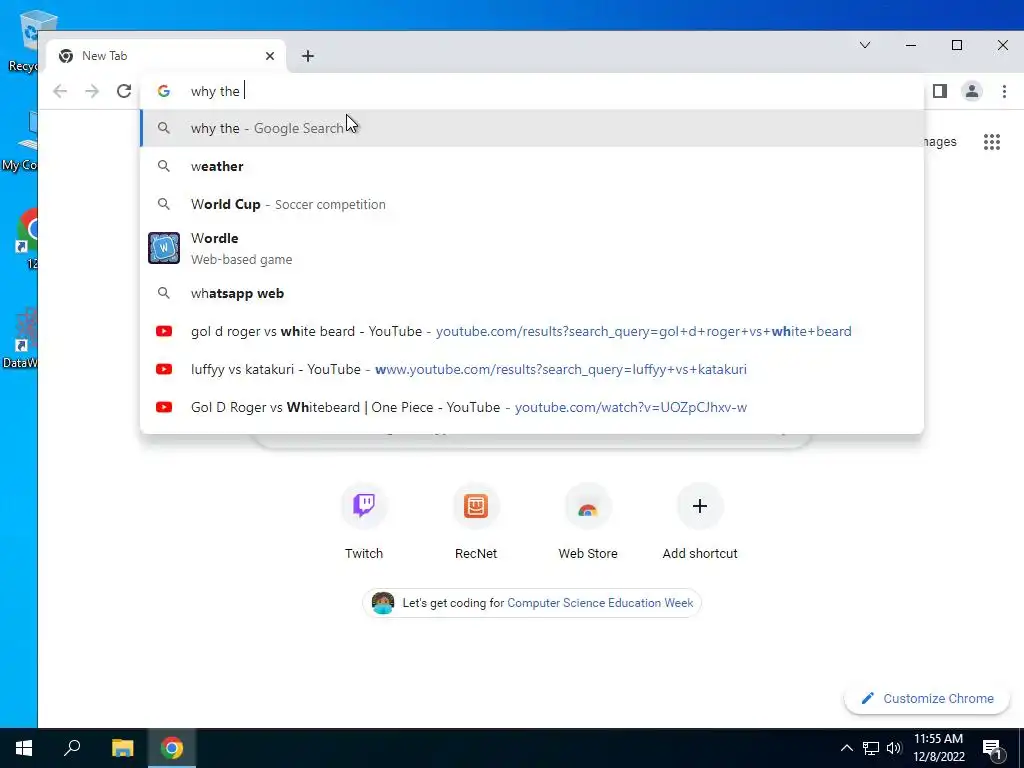
Task: Open File Explorer from taskbar
Action: click(122, 748)
